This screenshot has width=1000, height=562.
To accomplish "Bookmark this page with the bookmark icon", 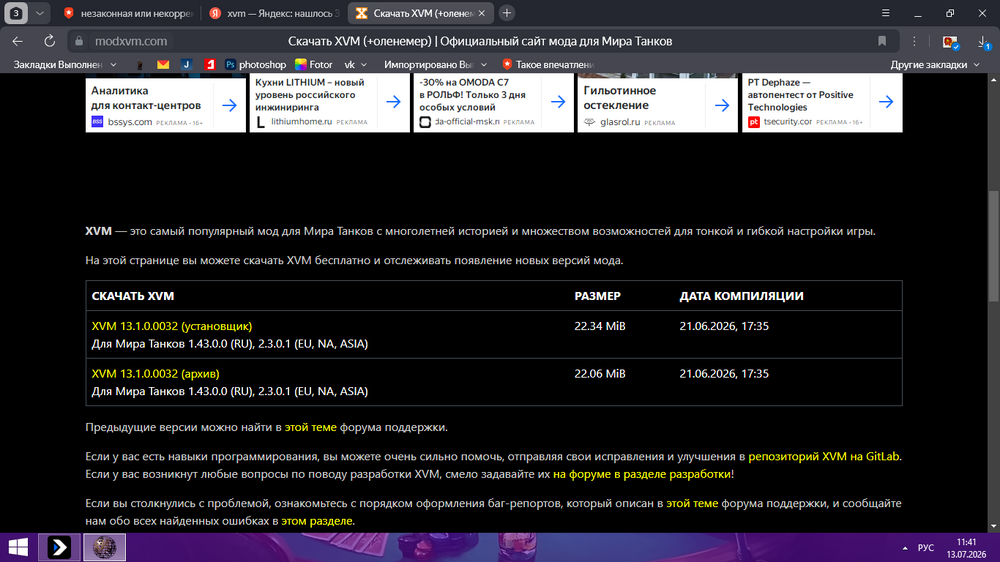I will pyautogui.click(x=882, y=41).
